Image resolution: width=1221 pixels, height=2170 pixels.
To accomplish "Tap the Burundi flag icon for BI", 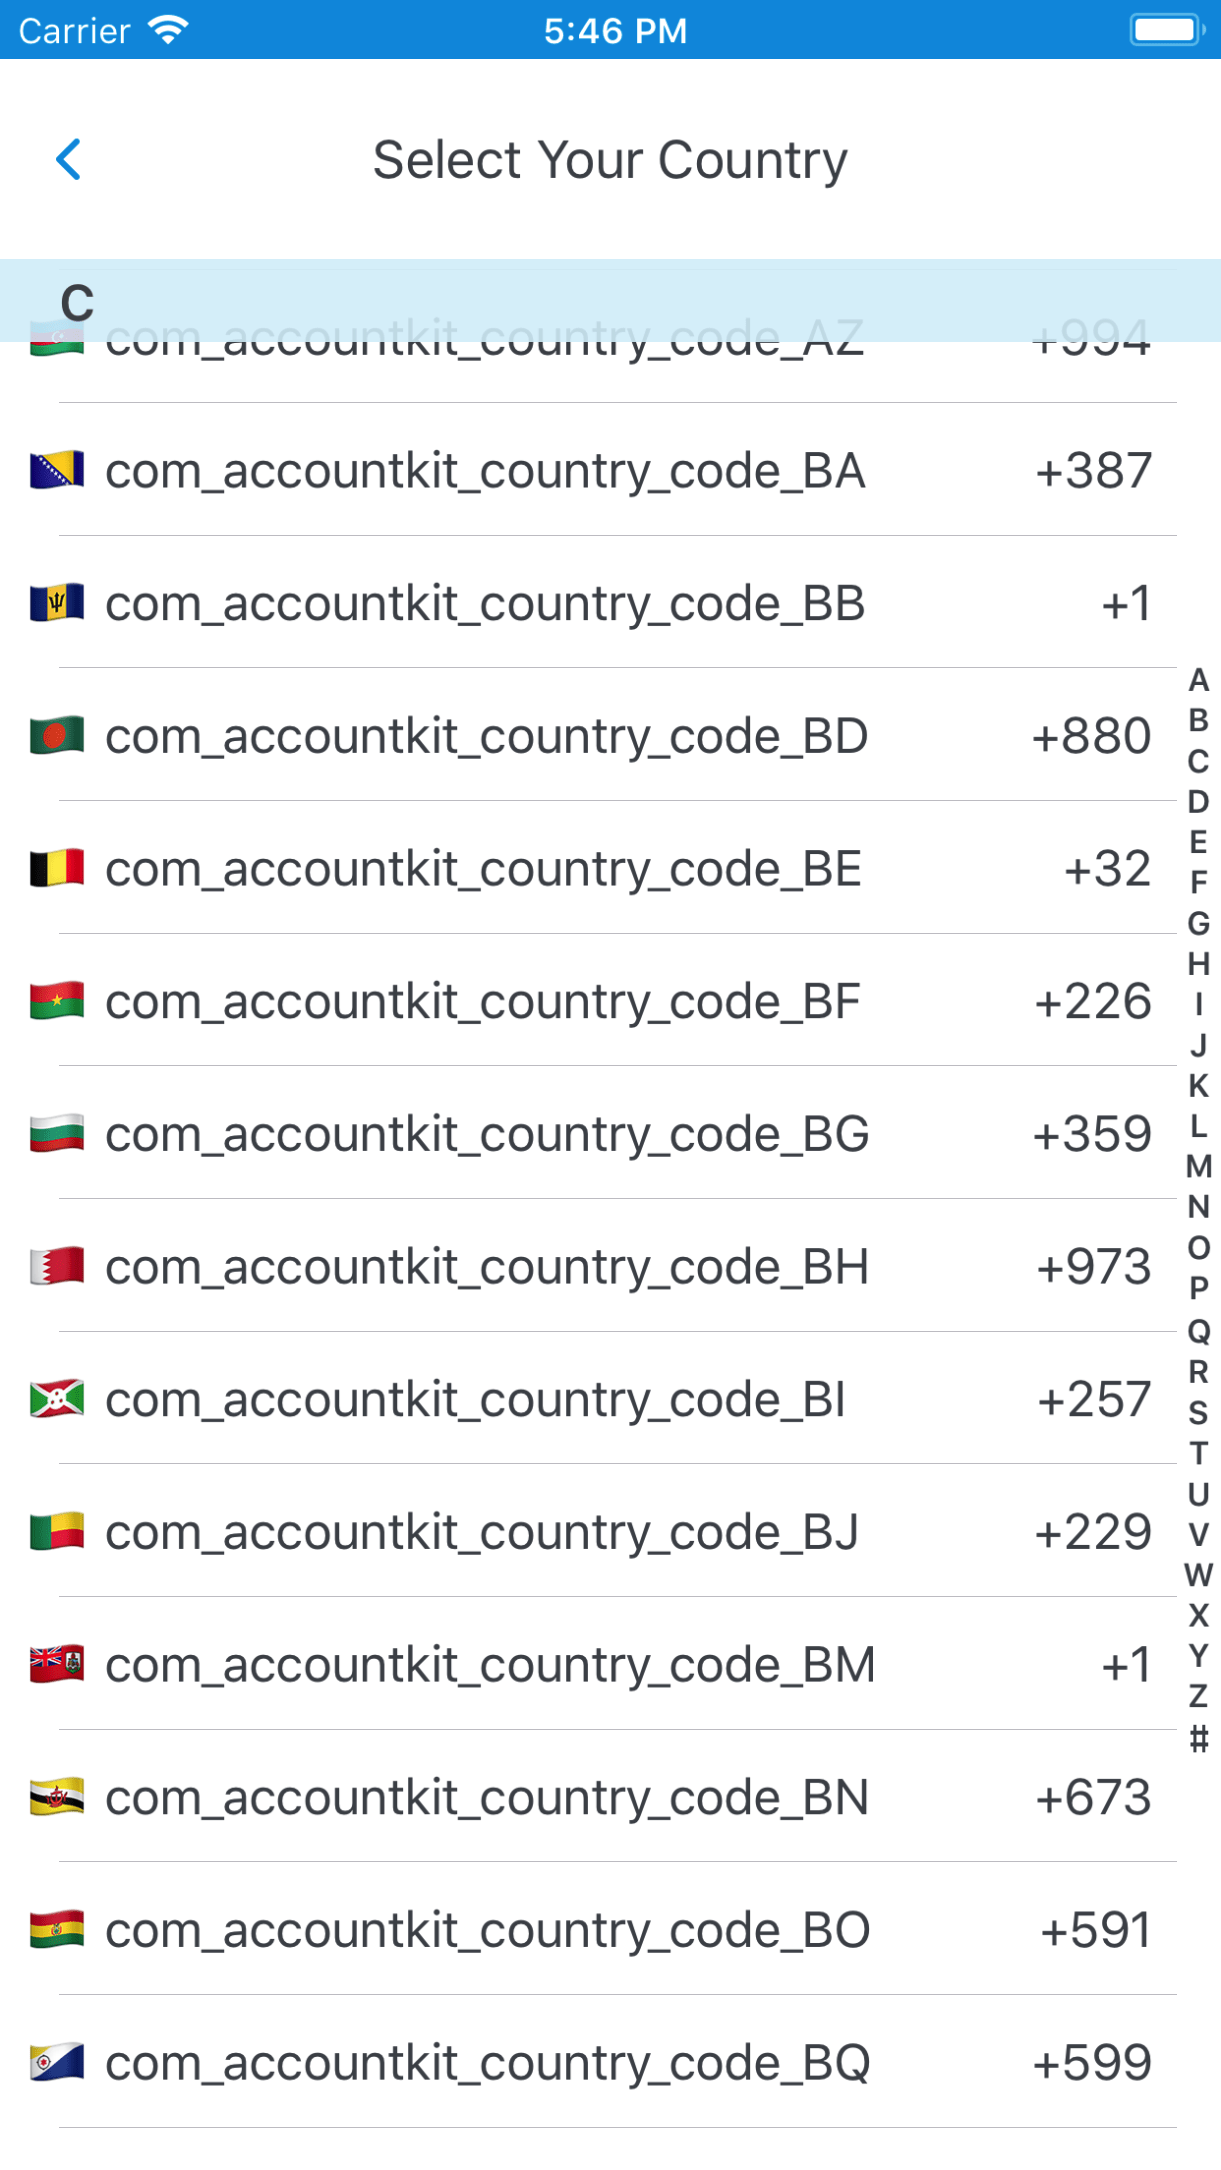I will [57, 1400].
